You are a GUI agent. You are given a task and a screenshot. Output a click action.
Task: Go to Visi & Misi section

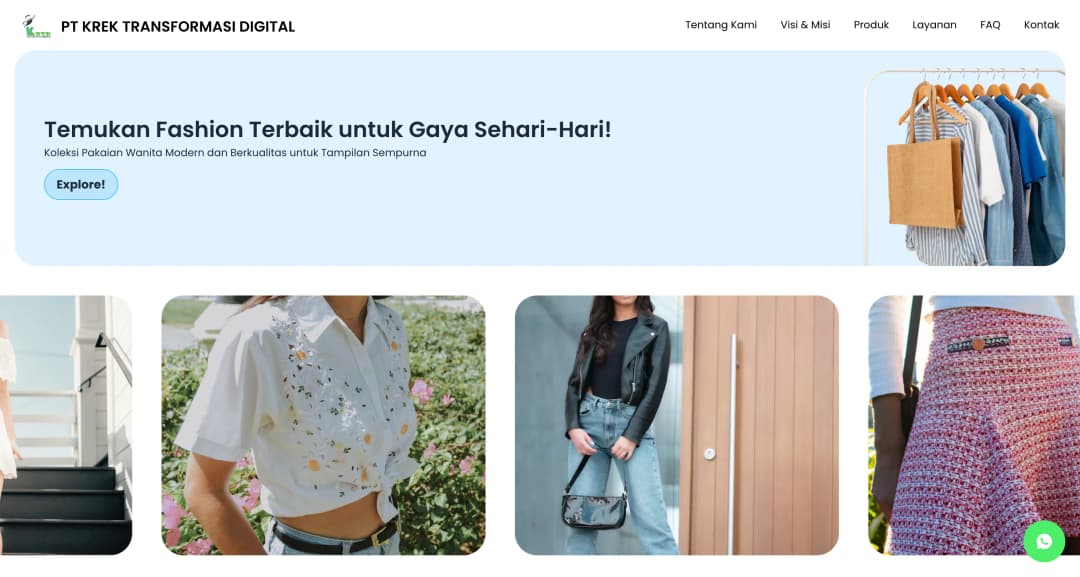pos(805,25)
